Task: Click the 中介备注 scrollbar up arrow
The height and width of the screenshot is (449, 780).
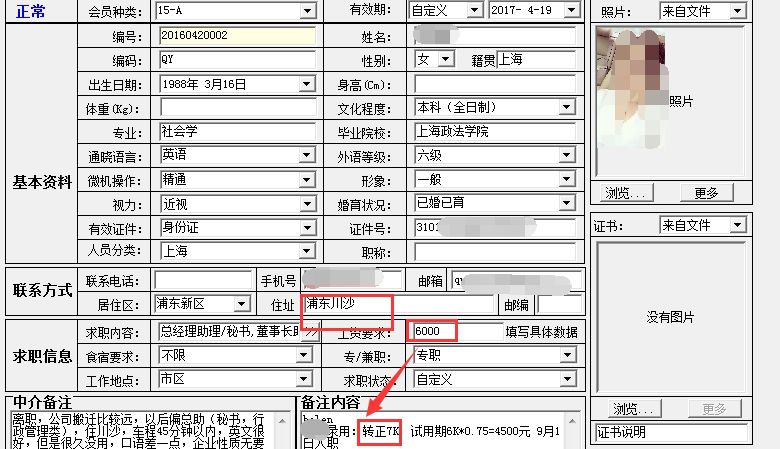Action: (x=282, y=421)
